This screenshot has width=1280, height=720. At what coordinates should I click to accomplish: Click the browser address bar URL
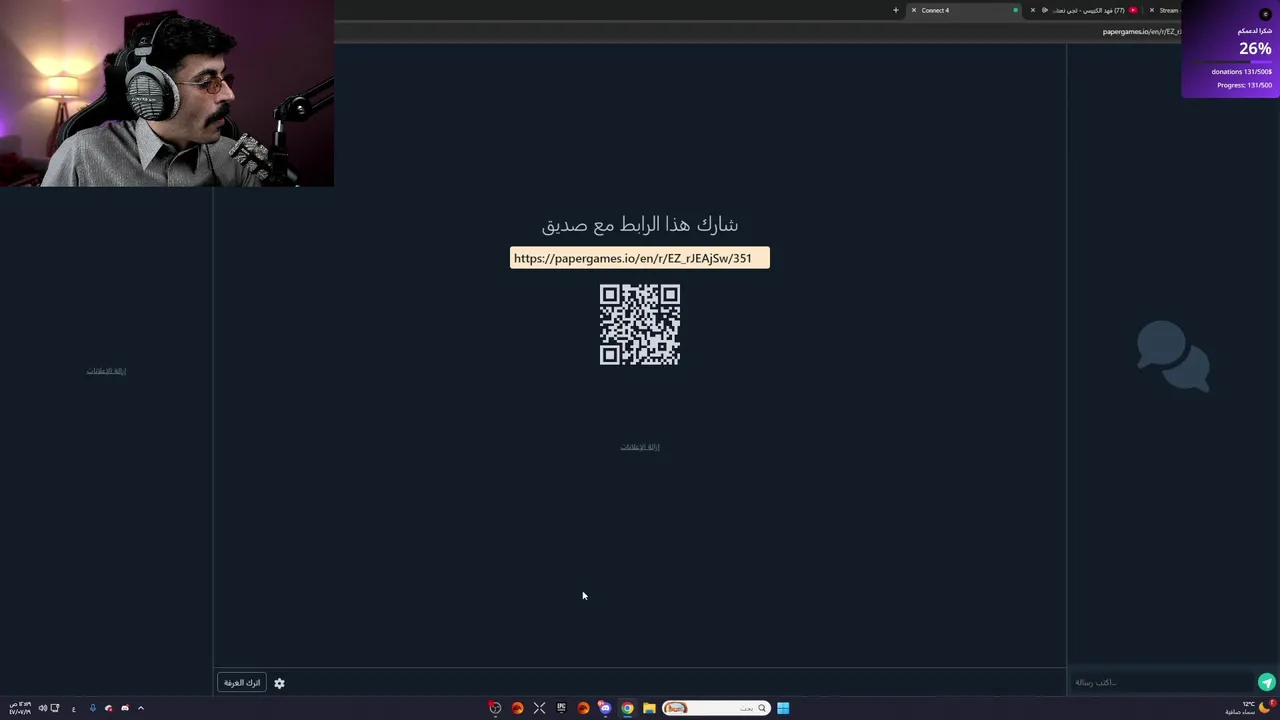(x=1141, y=32)
